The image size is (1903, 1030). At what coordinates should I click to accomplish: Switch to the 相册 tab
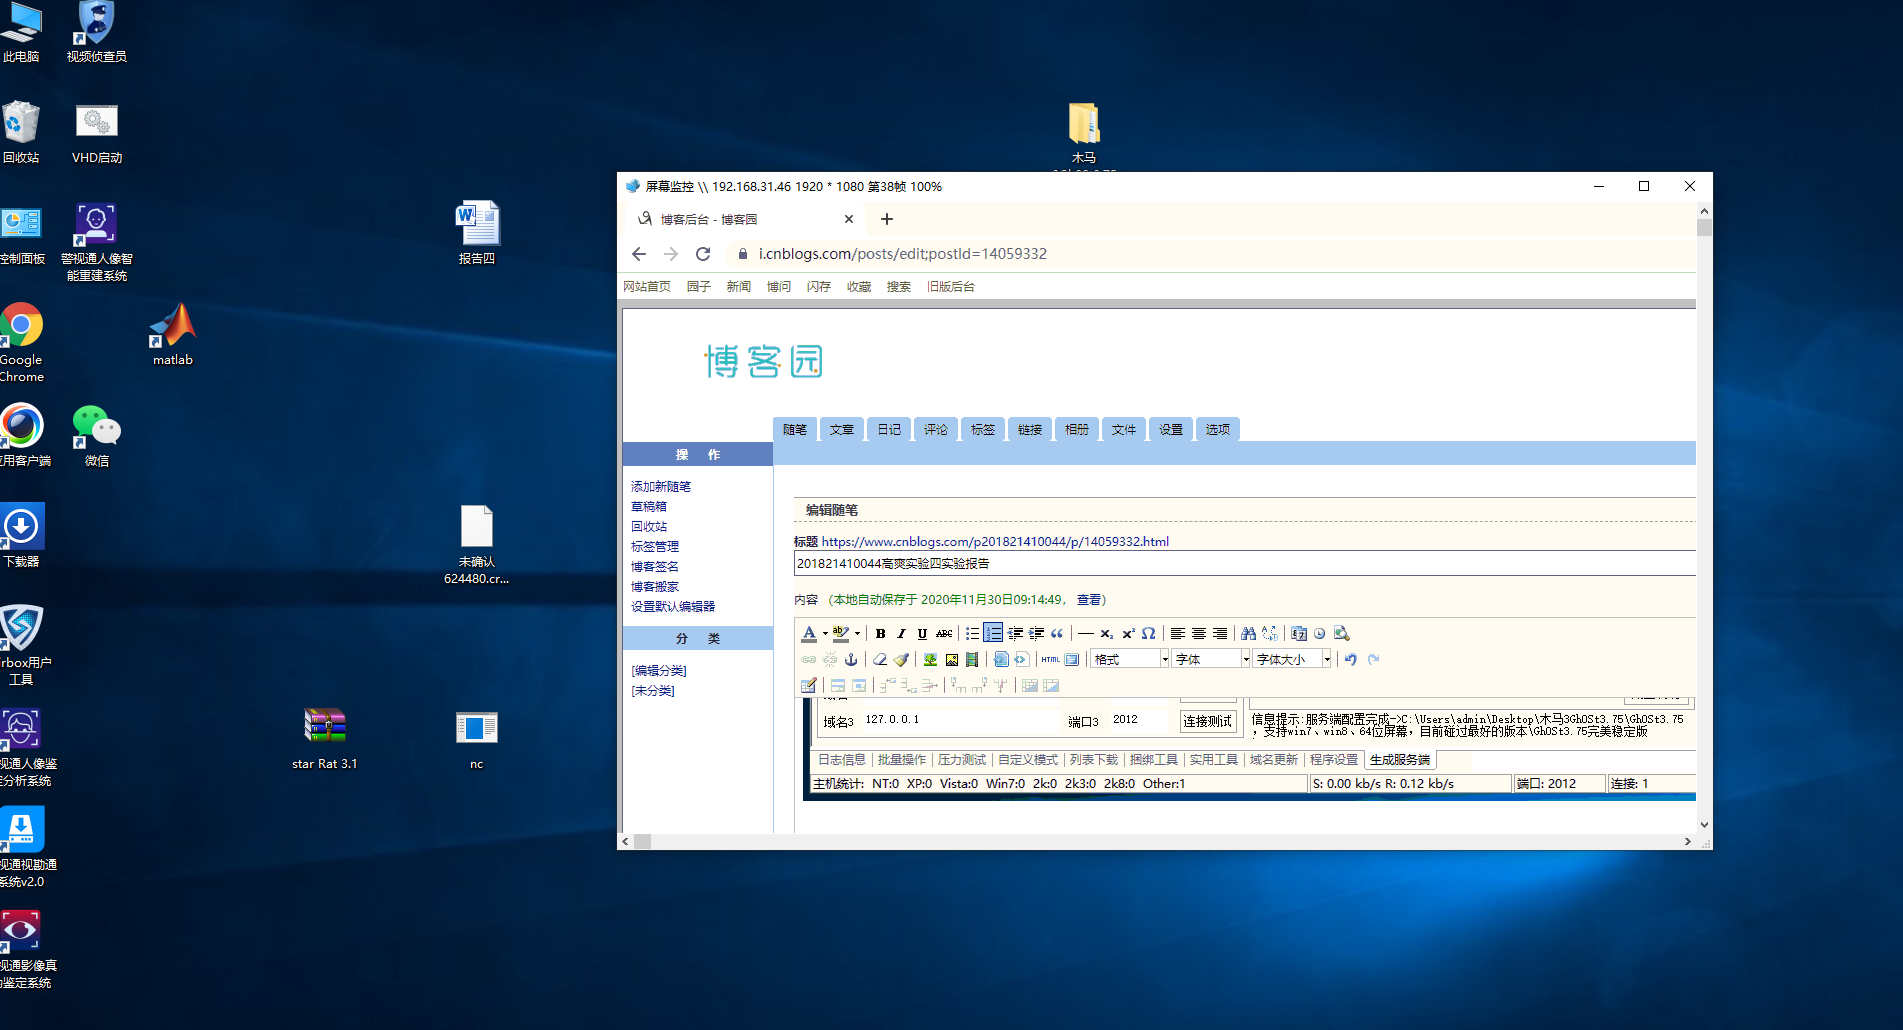coord(1077,429)
